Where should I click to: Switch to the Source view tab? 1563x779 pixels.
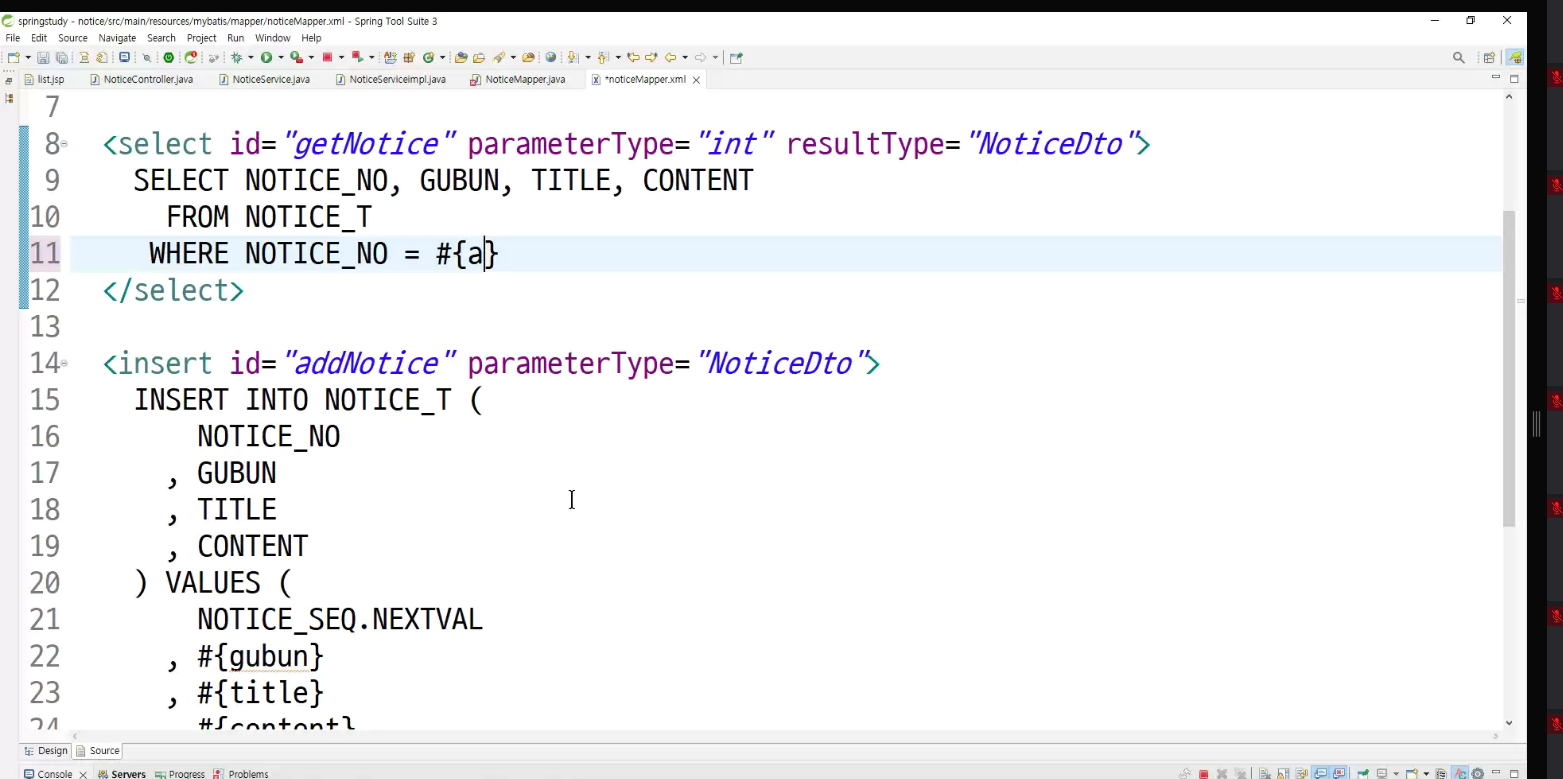click(98, 751)
